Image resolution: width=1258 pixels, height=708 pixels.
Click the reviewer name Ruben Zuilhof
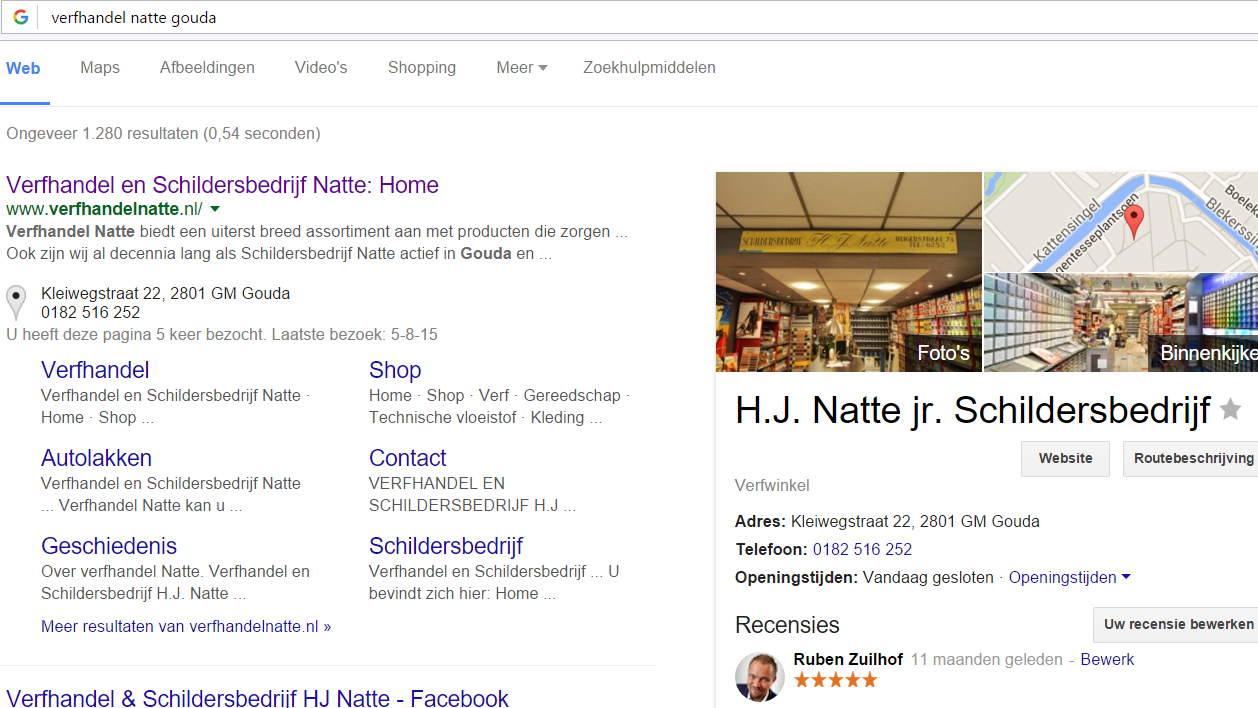pyautogui.click(x=848, y=659)
